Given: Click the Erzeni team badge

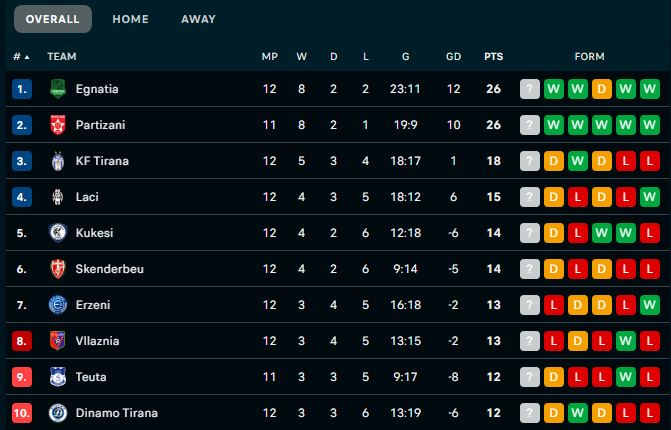Looking at the screenshot, I should click(57, 305).
